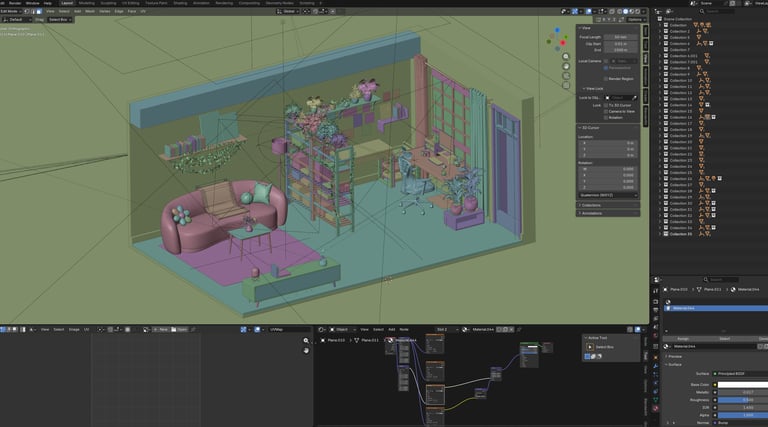Screen dimensions: 768x427
Task: Open the Mesh menu in the viewport header
Action: tap(90, 11)
